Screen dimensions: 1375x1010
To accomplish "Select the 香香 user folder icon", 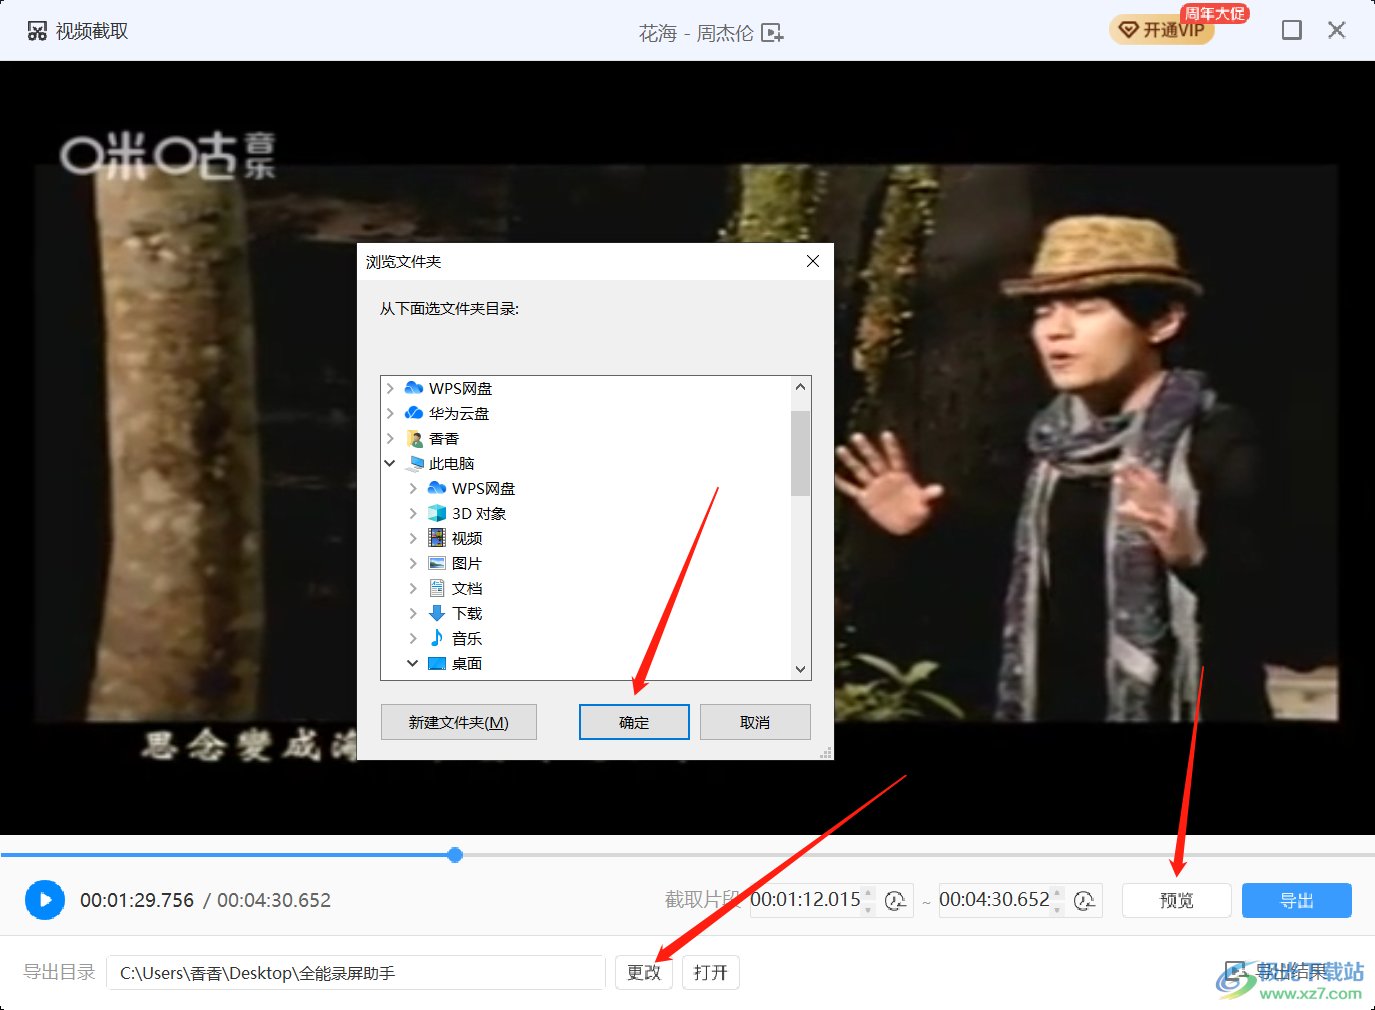I will [415, 438].
